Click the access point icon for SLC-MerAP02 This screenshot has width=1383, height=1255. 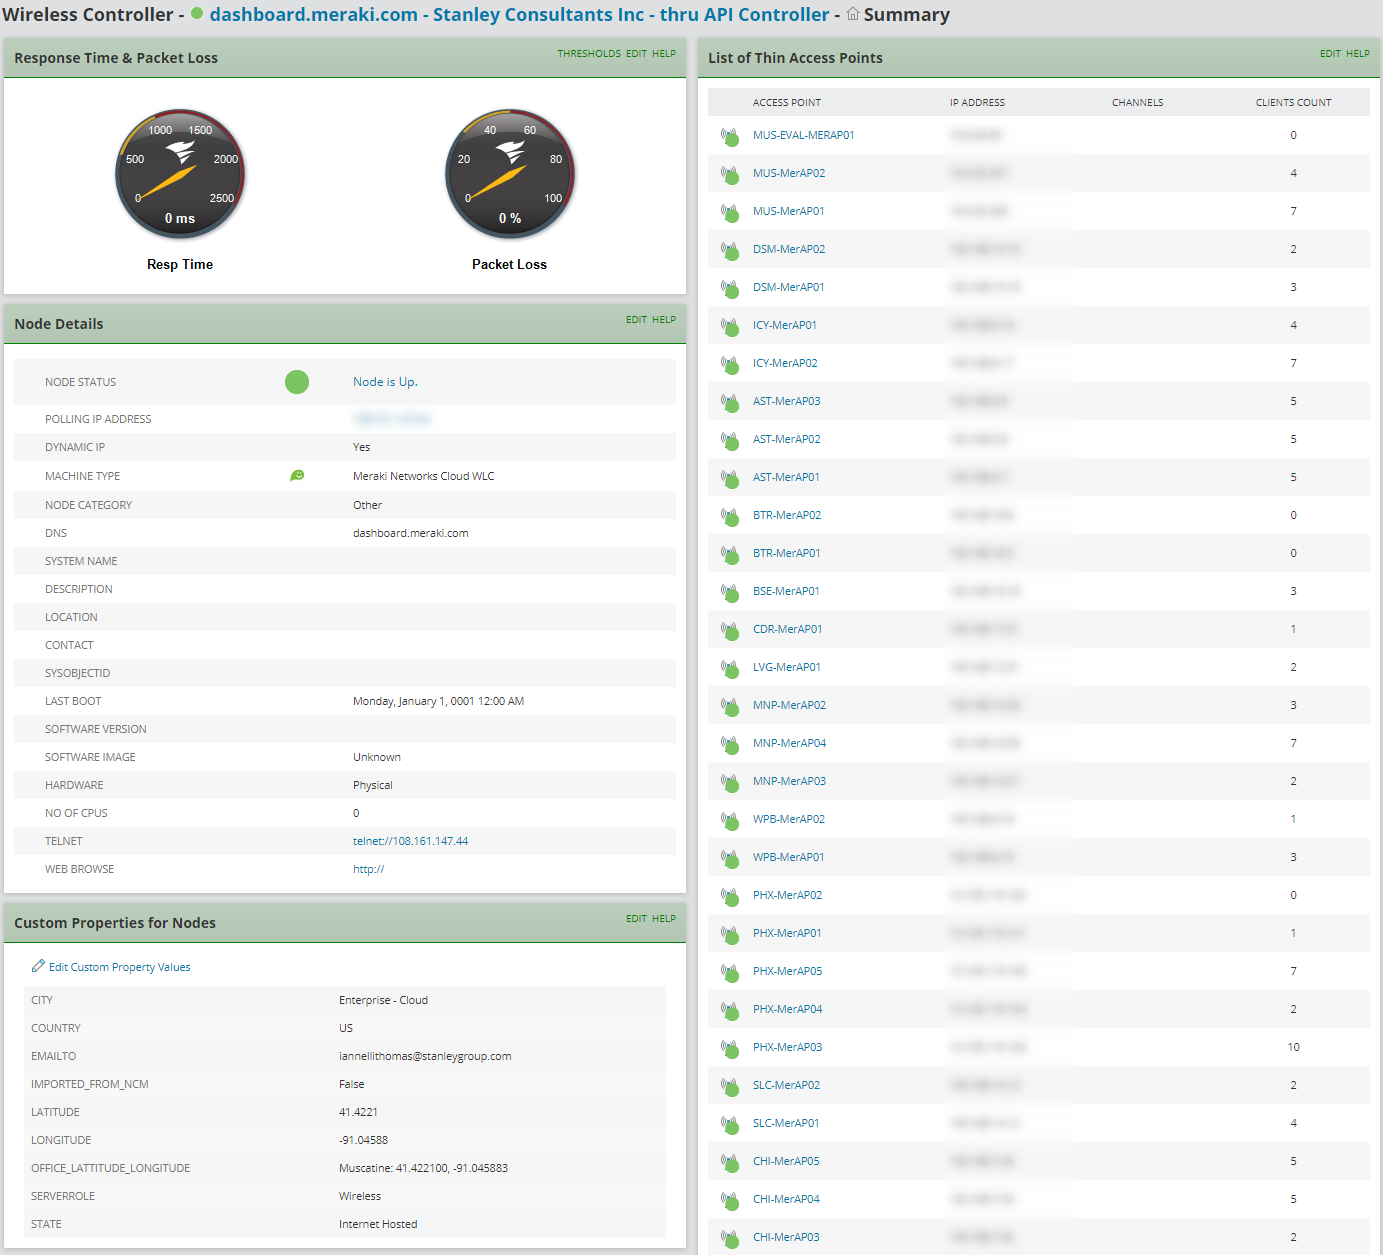point(730,1086)
